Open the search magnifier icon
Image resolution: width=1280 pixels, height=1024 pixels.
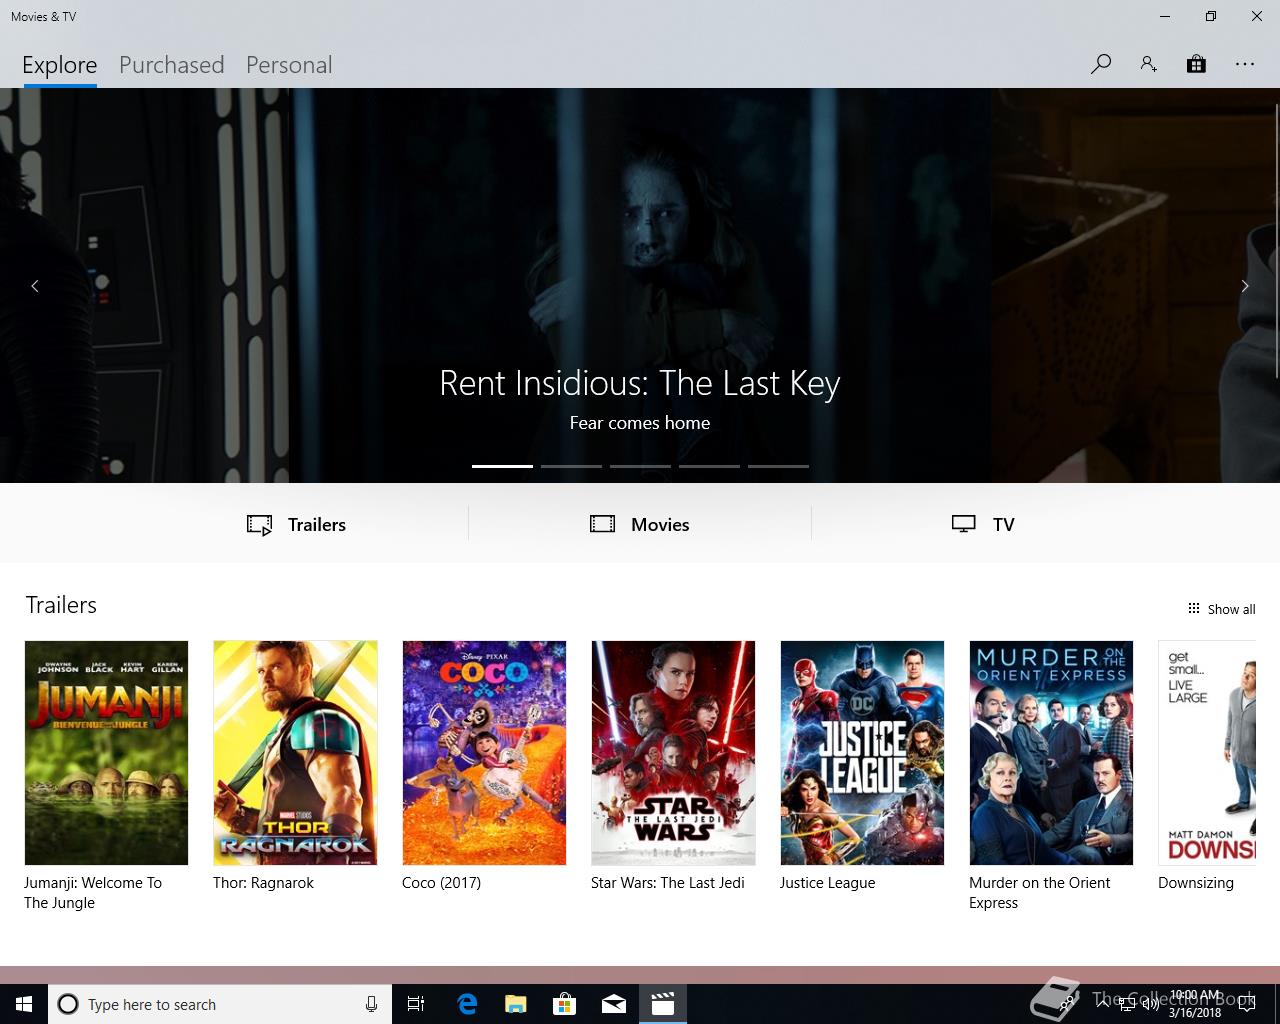click(1101, 64)
